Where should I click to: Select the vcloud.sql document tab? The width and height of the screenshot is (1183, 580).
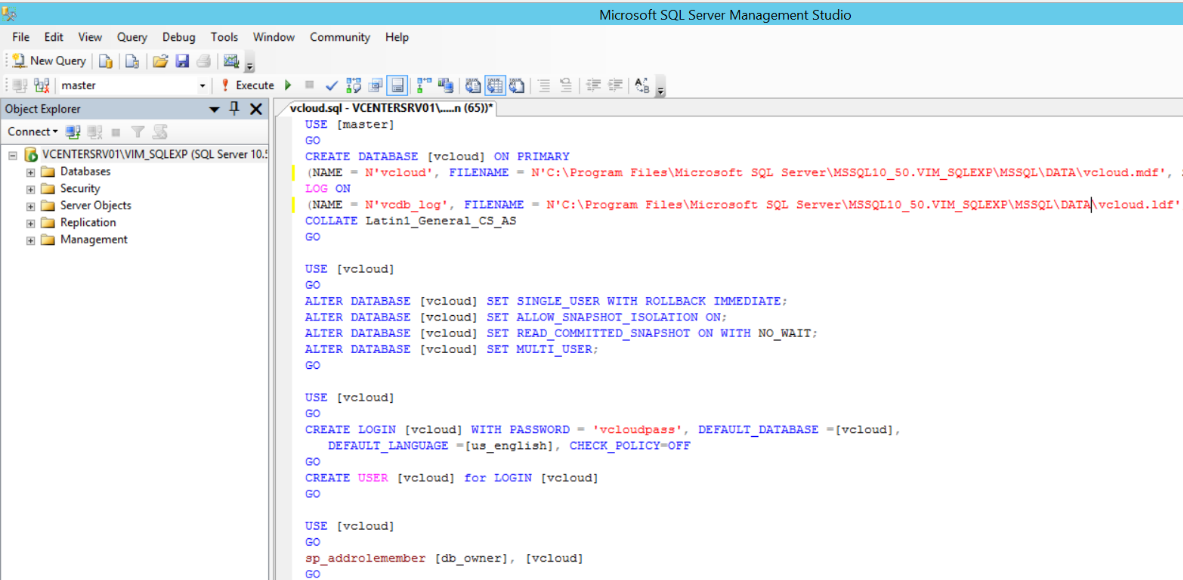[x=392, y=109]
